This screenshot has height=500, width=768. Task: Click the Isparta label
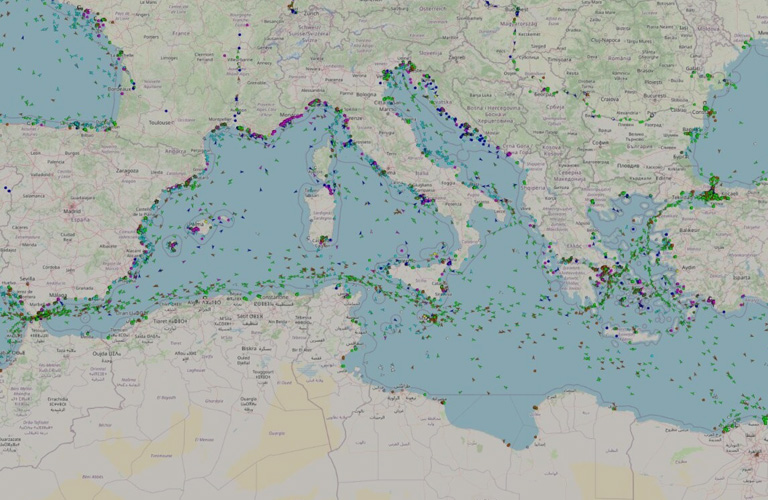pos(742,277)
